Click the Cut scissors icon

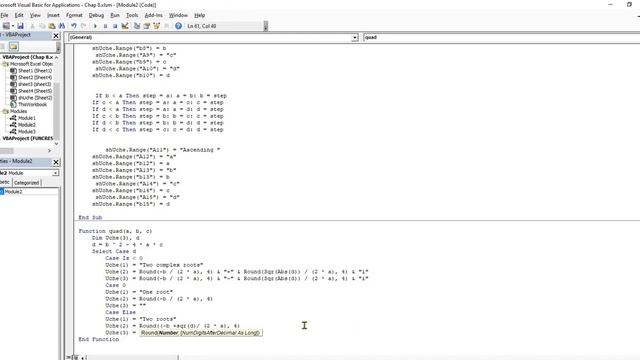(32, 26)
